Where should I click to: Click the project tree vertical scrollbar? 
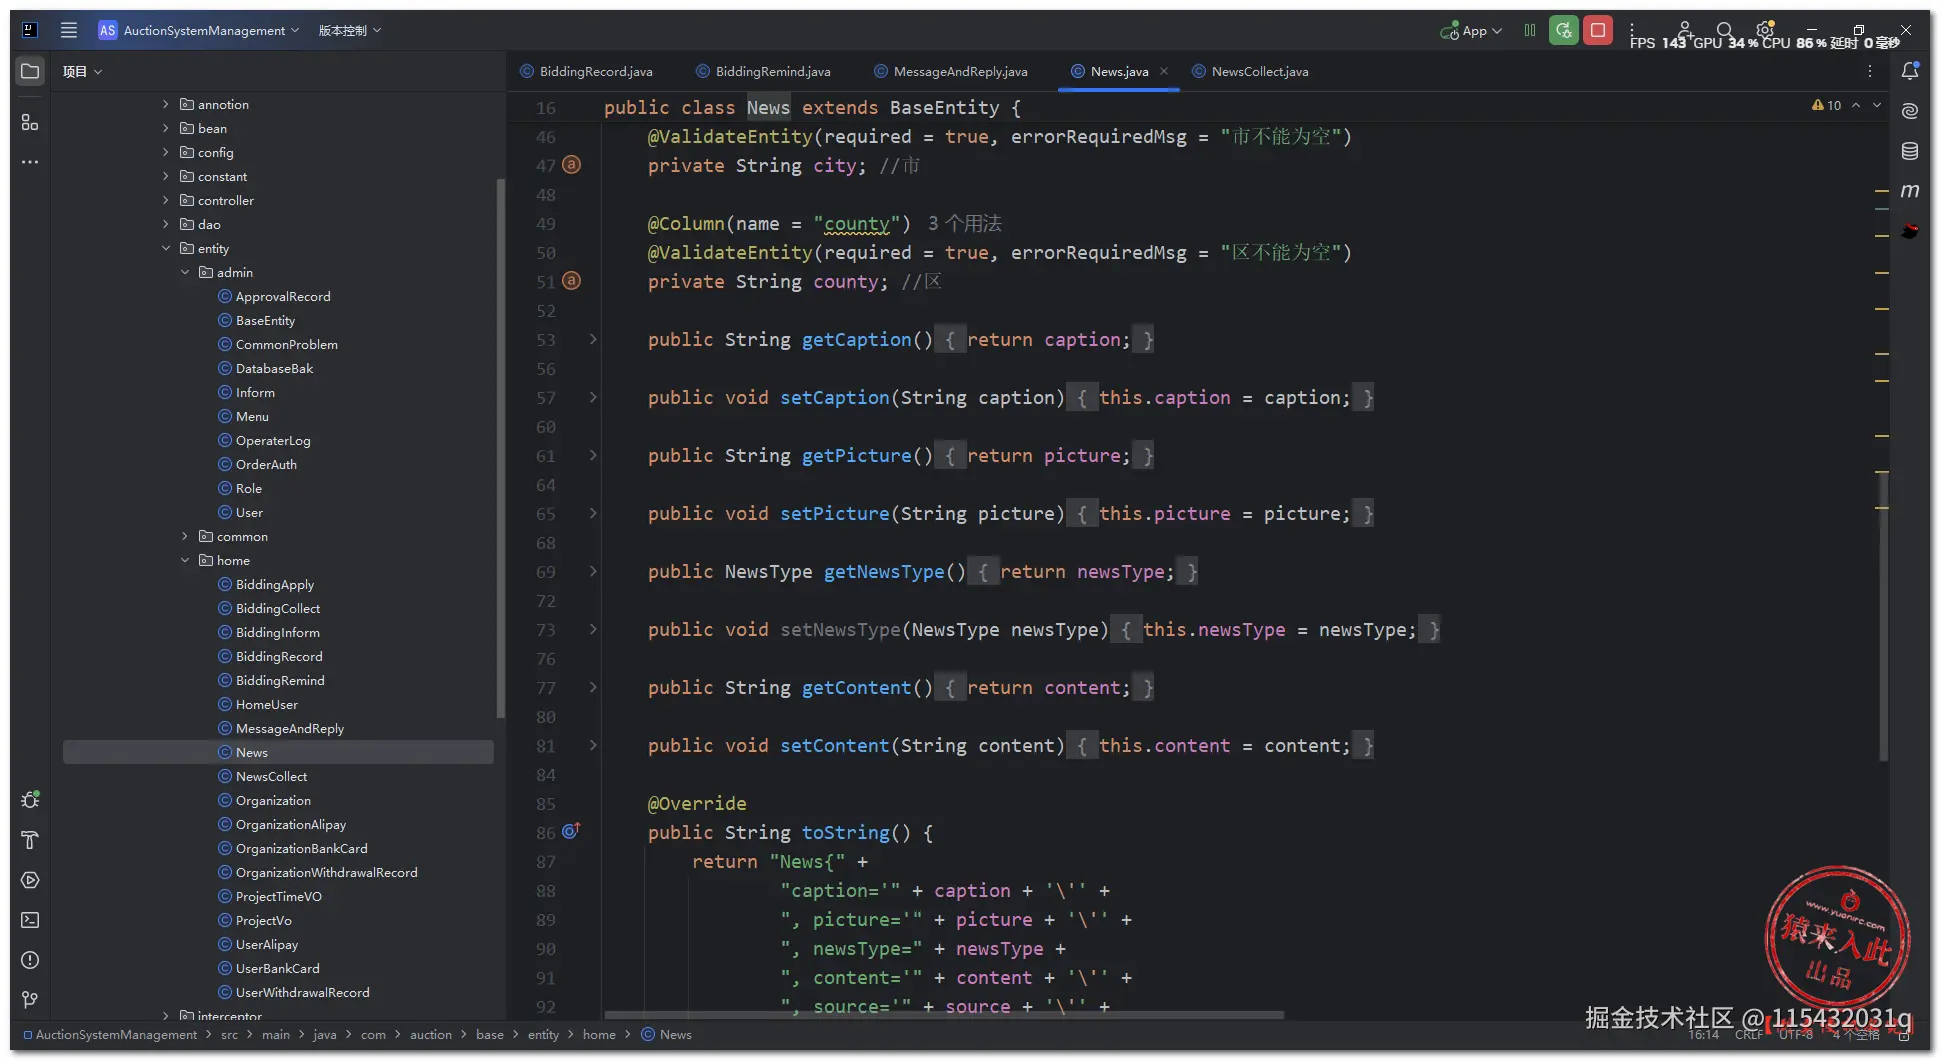500,447
